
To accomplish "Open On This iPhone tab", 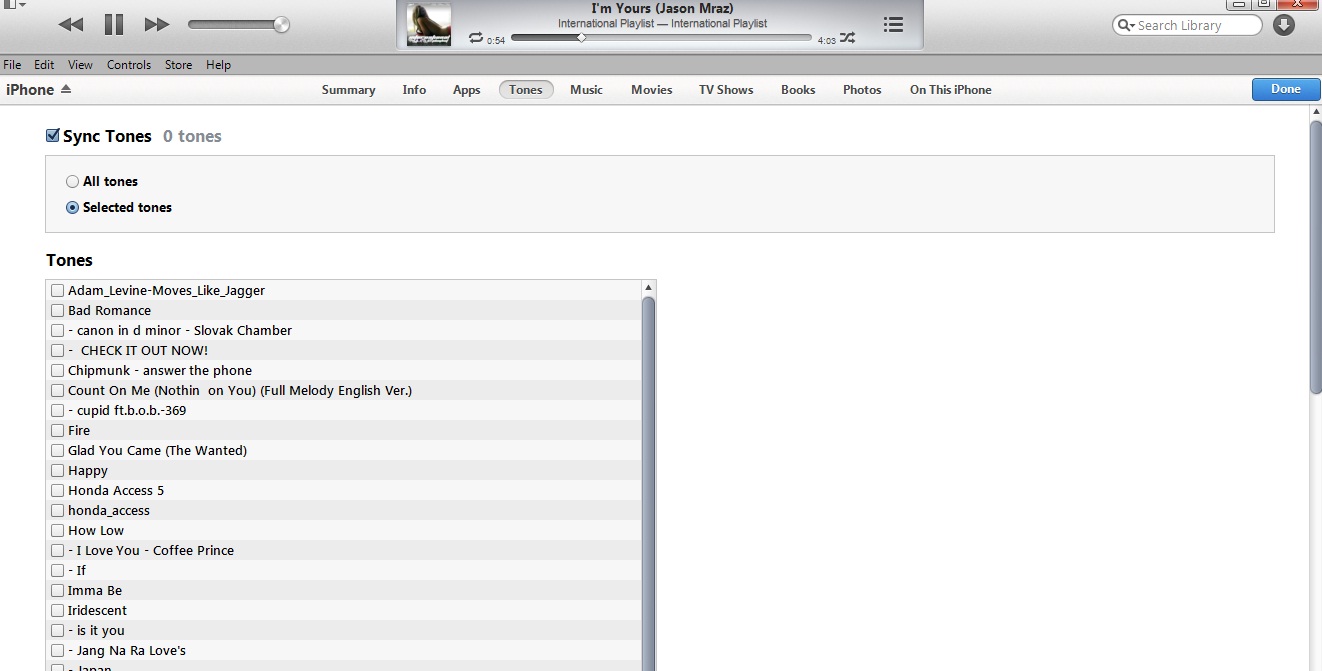I will [x=950, y=90].
